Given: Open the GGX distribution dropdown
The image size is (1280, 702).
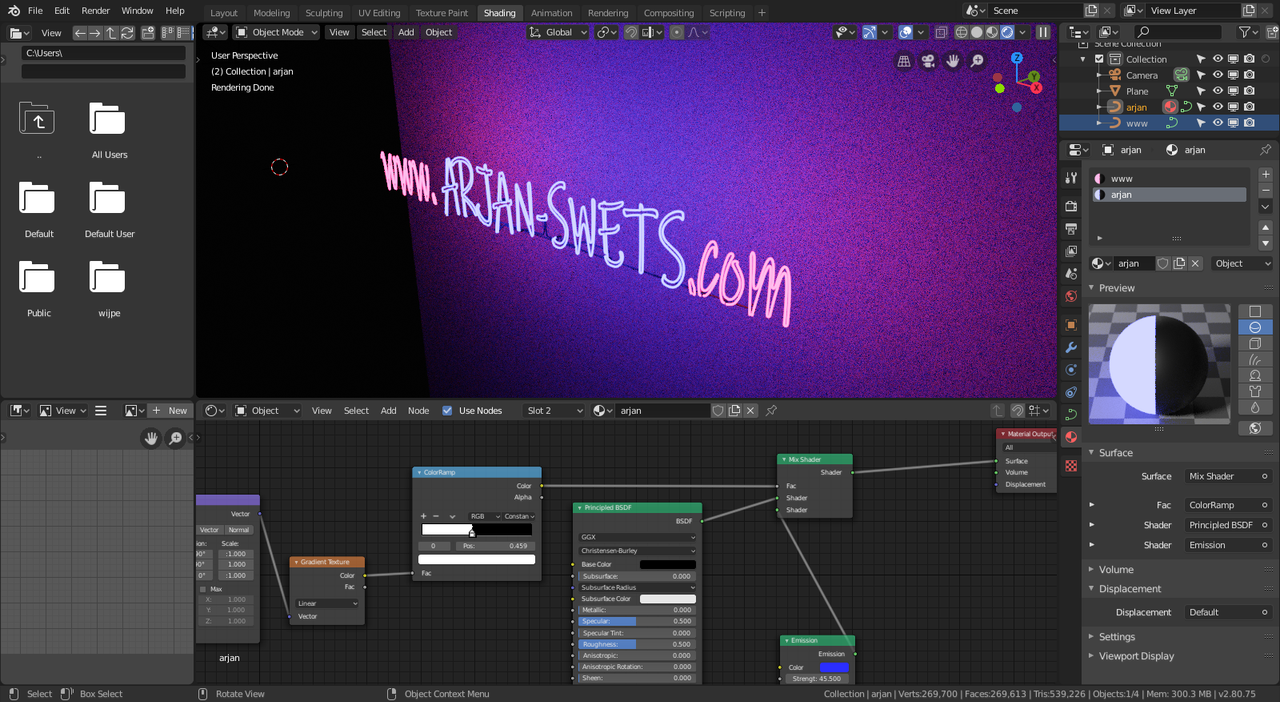Looking at the screenshot, I should (637, 537).
